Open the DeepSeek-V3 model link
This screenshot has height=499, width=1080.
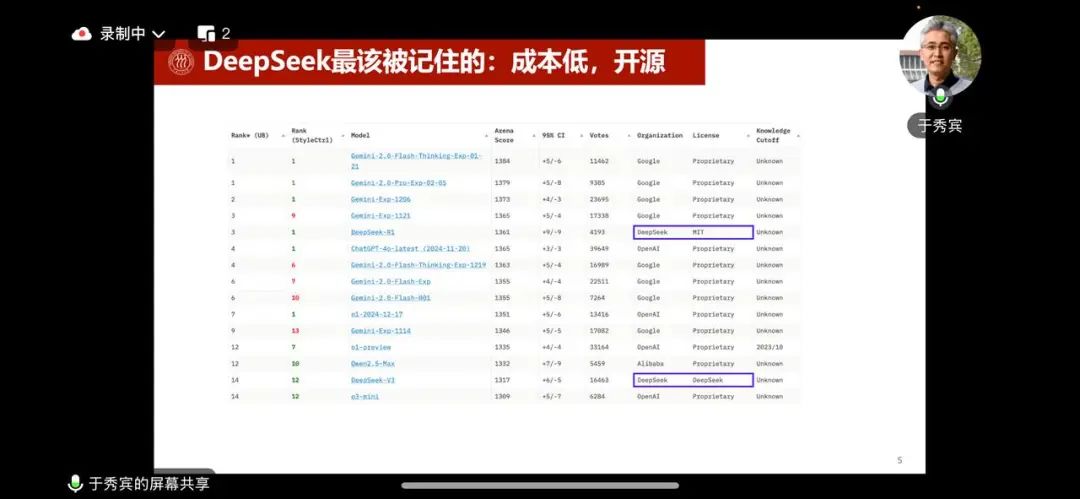[x=373, y=380]
